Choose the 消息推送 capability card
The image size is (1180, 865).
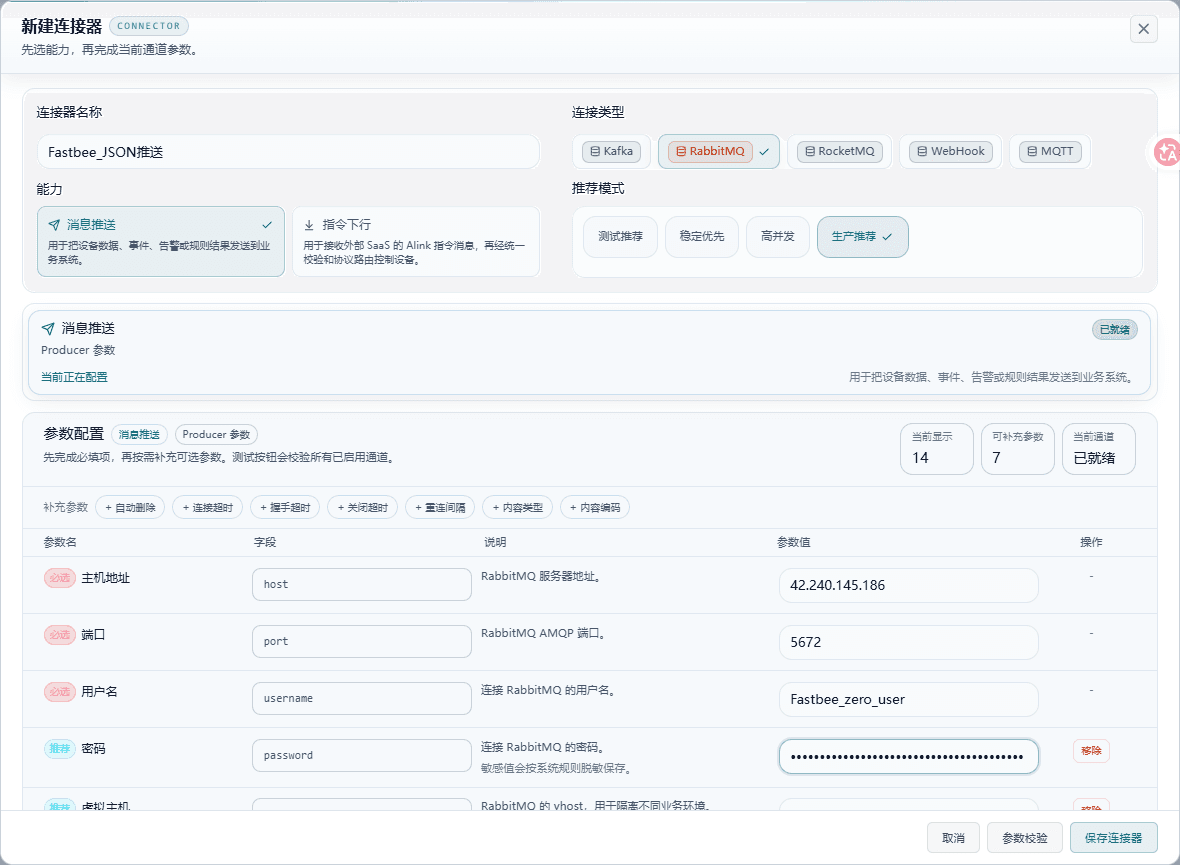coord(161,242)
